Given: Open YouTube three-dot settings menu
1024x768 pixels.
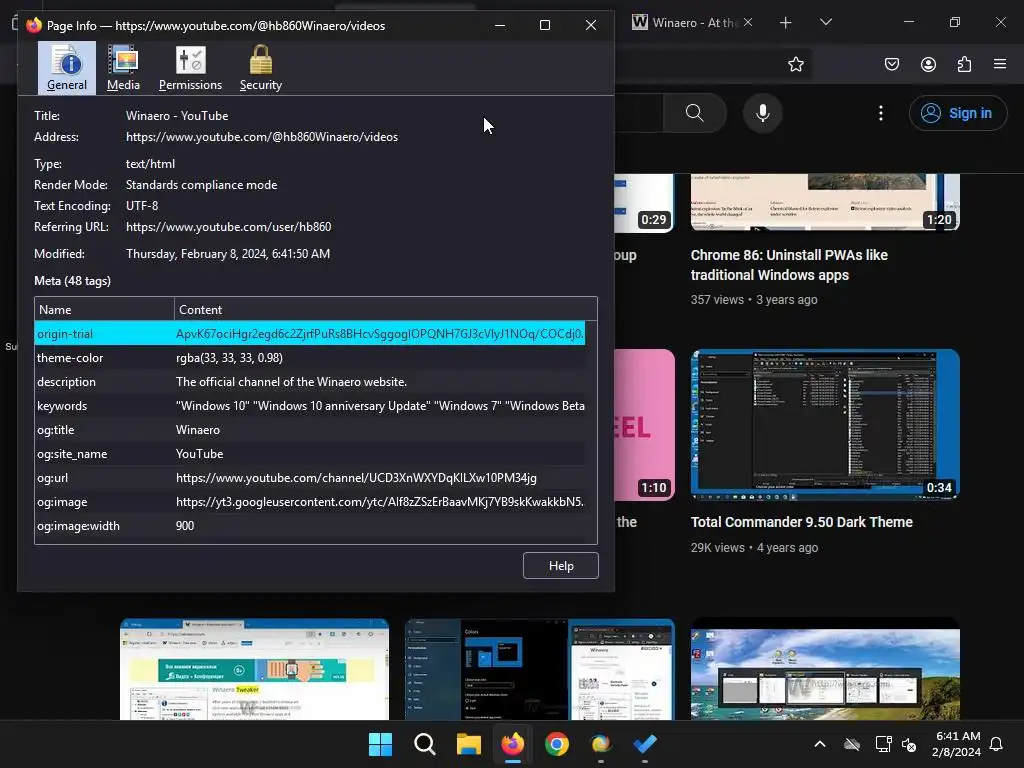Looking at the screenshot, I should pyautogui.click(x=880, y=113).
